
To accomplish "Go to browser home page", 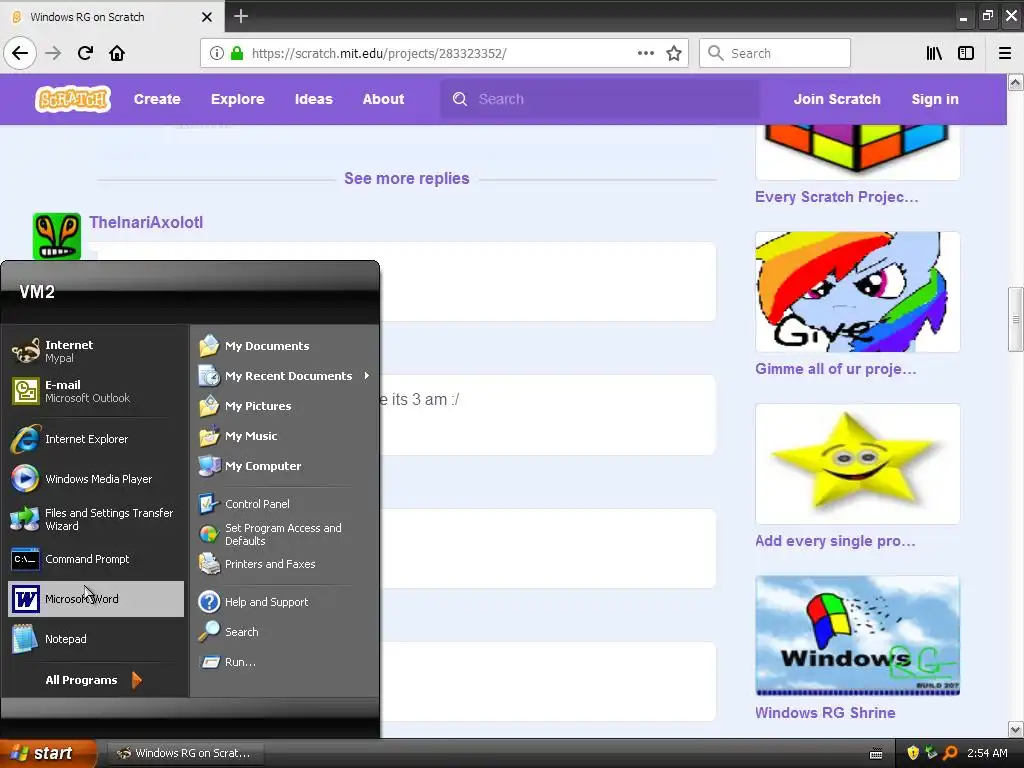I will (x=117, y=53).
